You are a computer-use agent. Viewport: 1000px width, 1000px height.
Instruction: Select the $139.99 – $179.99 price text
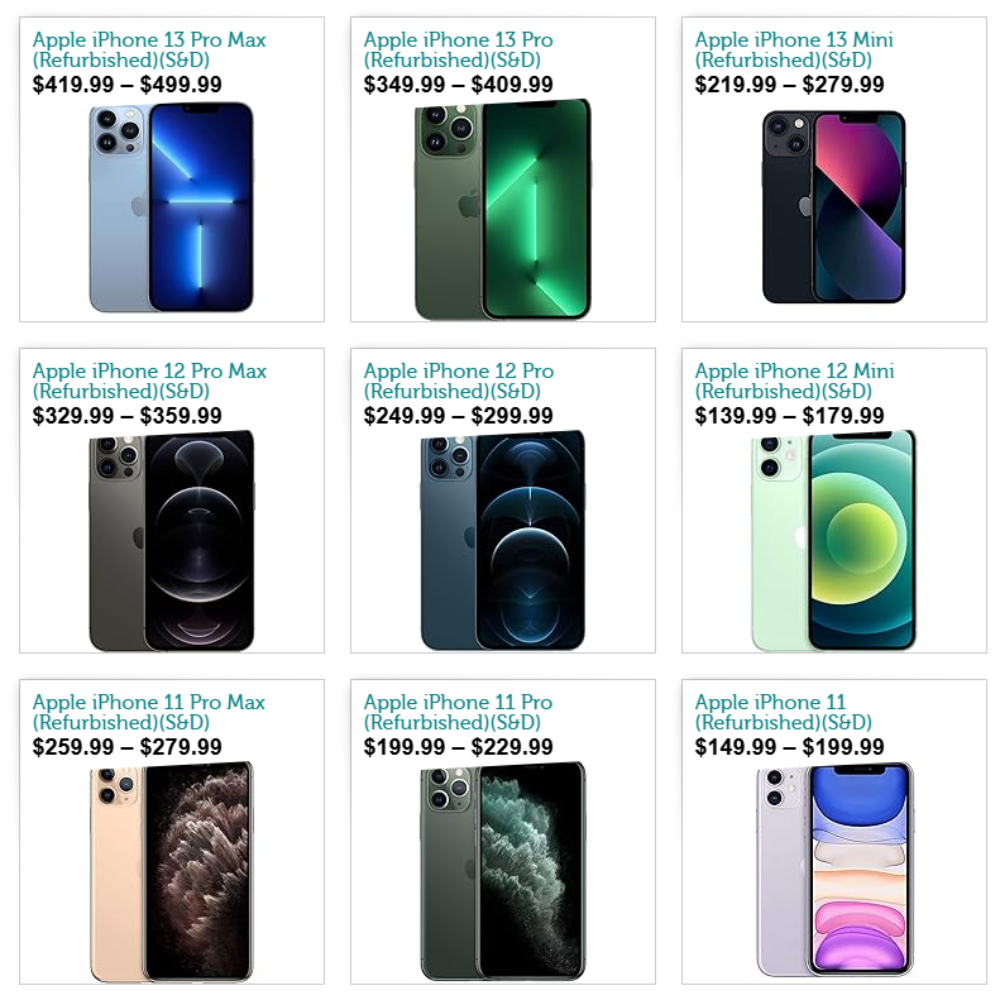pos(789,416)
